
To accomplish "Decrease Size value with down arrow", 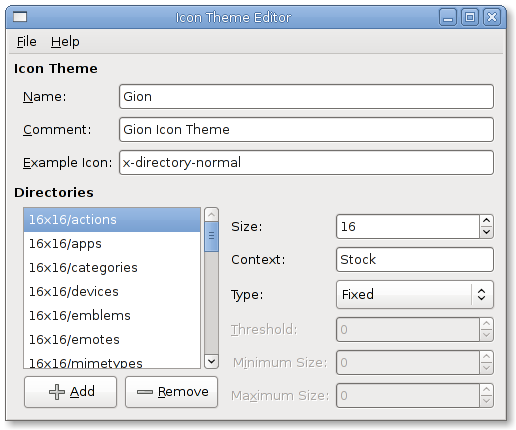I will [x=486, y=232].
